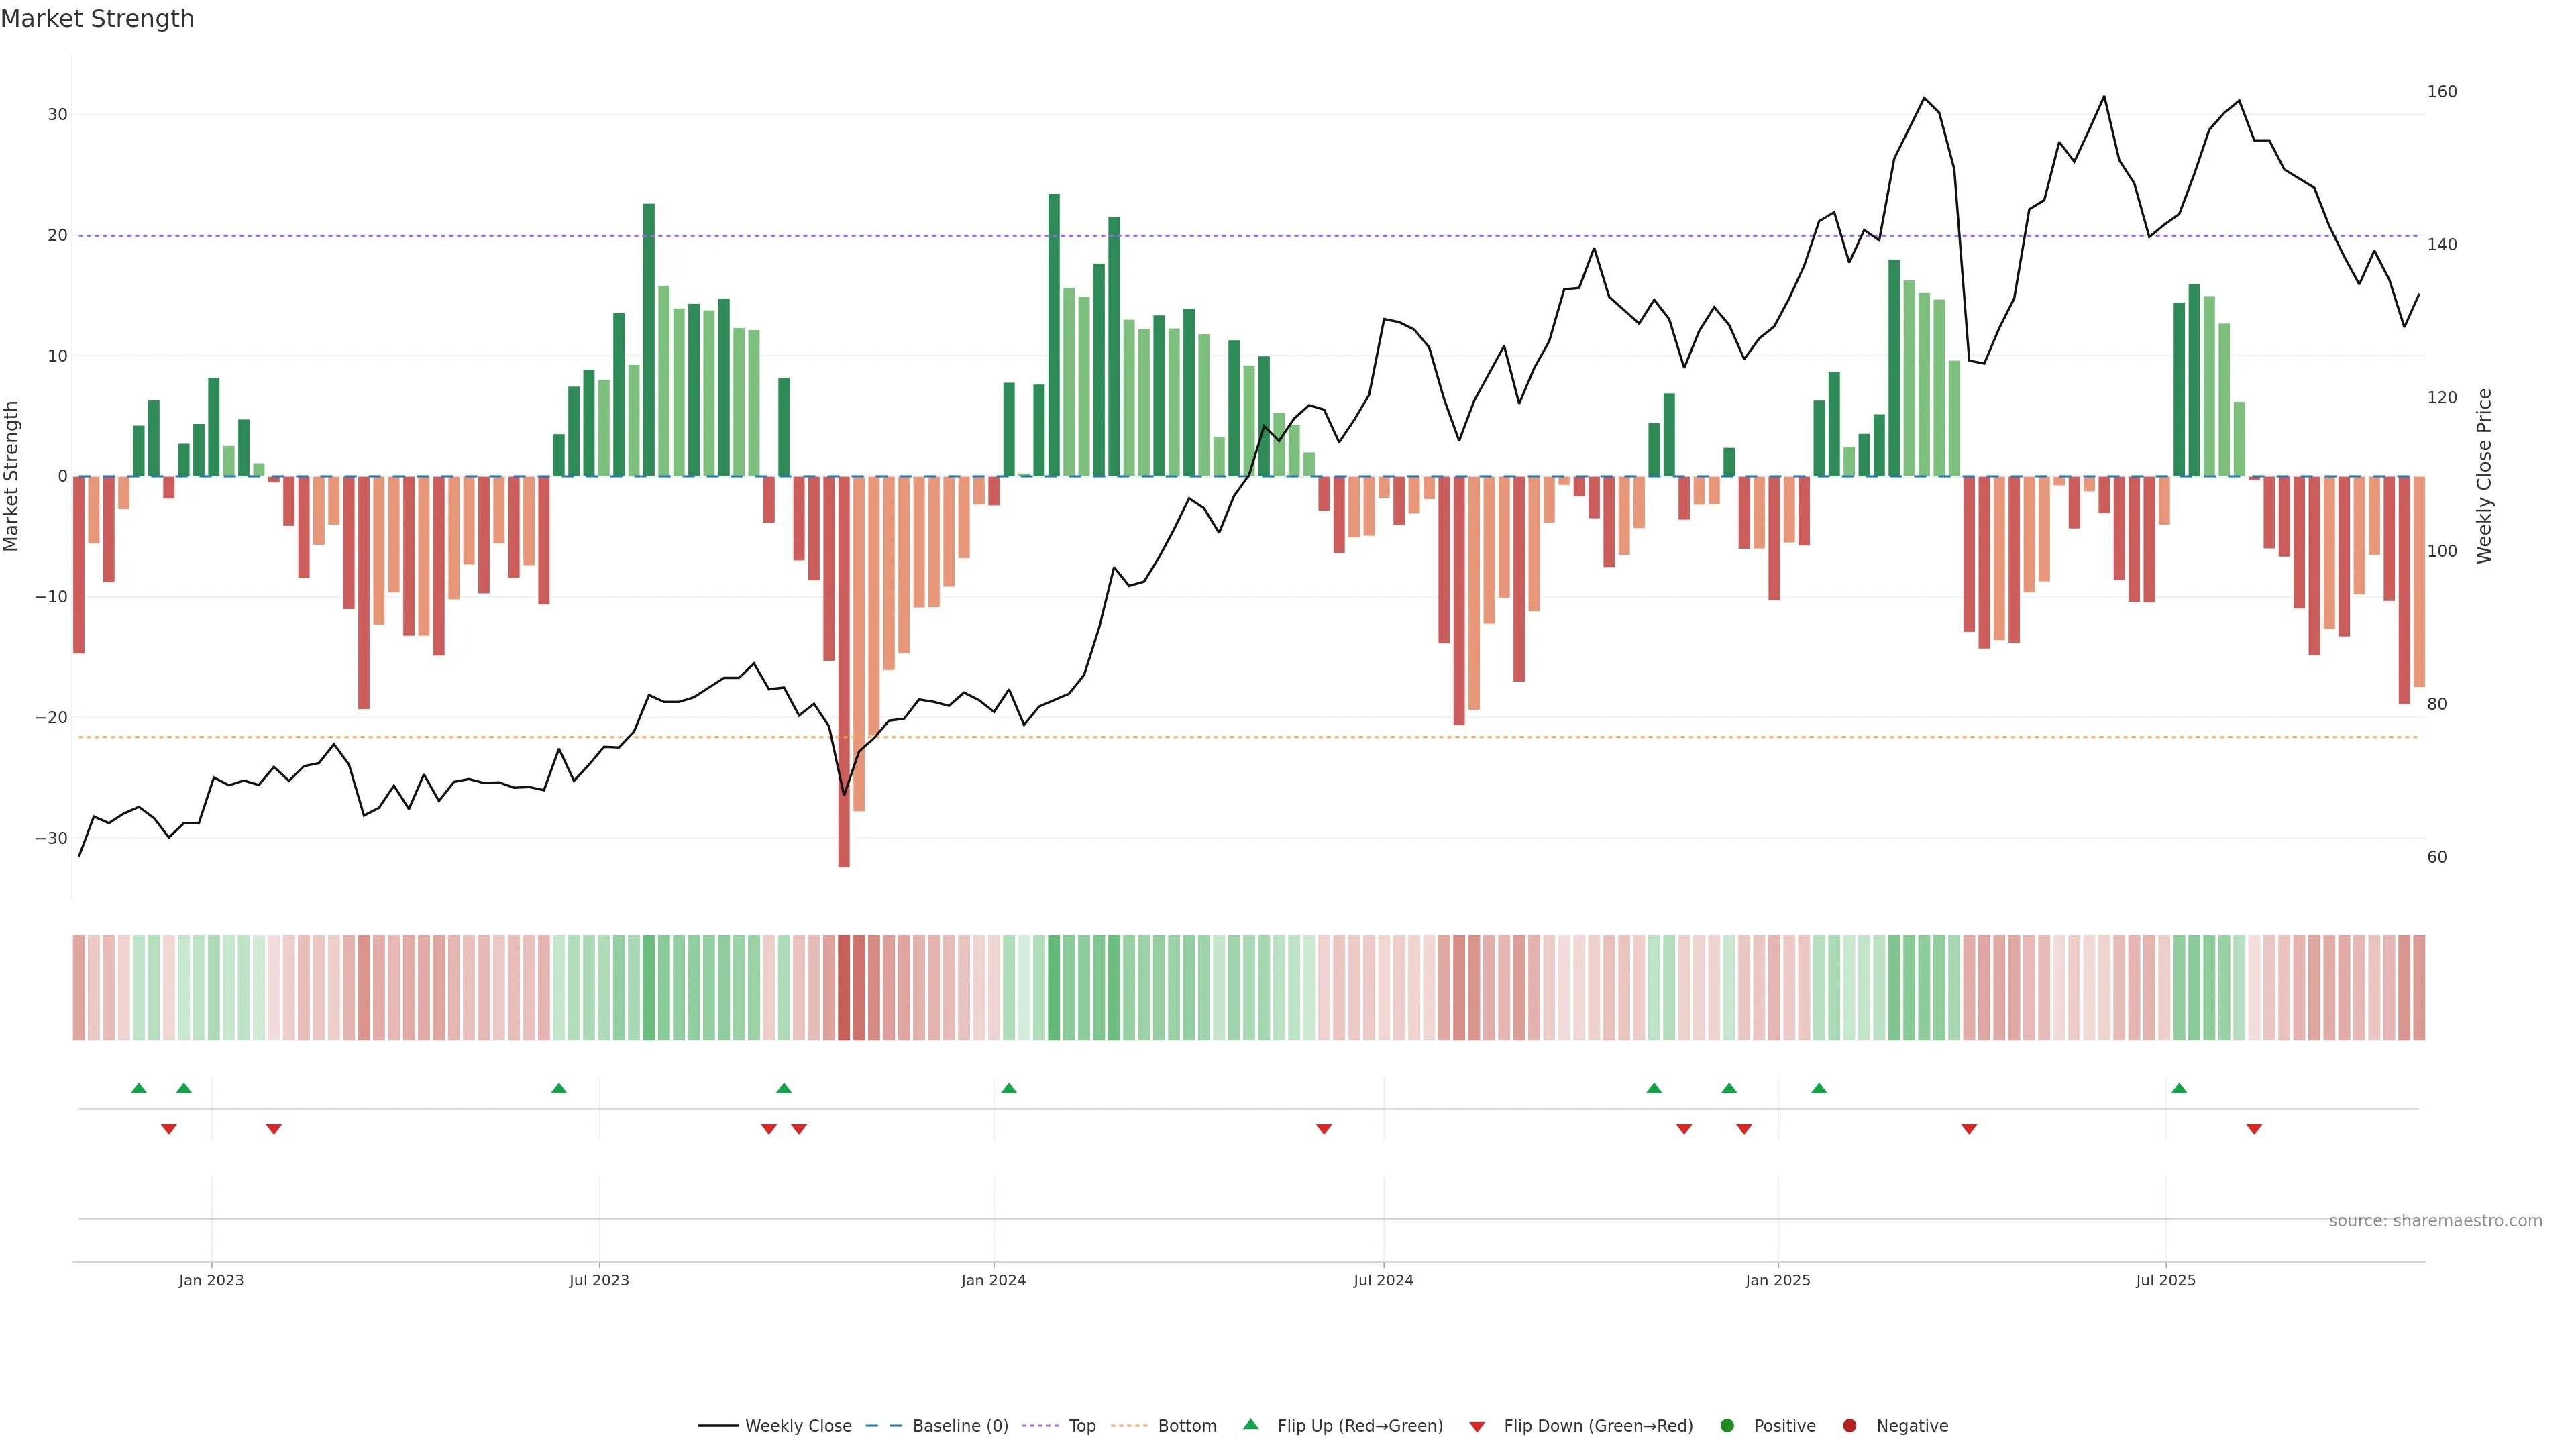
Task: Select the first green Flip Up marker
Action: pos(139,1088)
